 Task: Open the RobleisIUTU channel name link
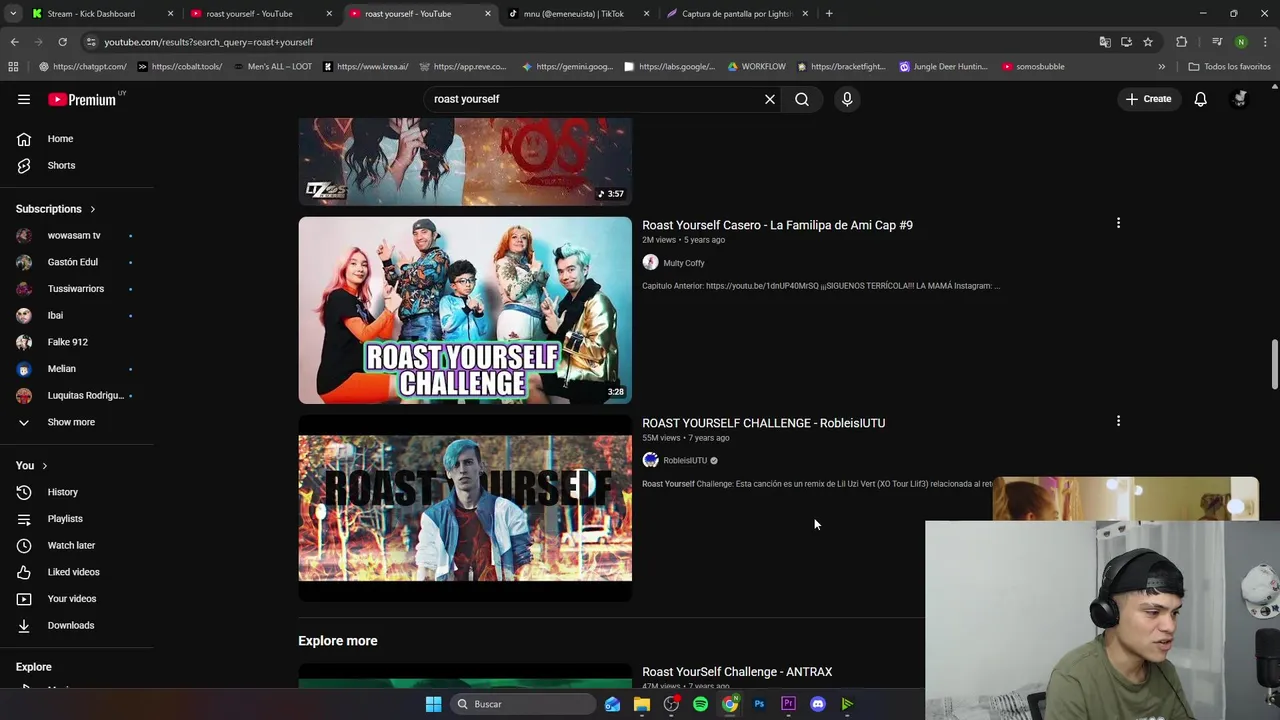[x=685, y=461]
